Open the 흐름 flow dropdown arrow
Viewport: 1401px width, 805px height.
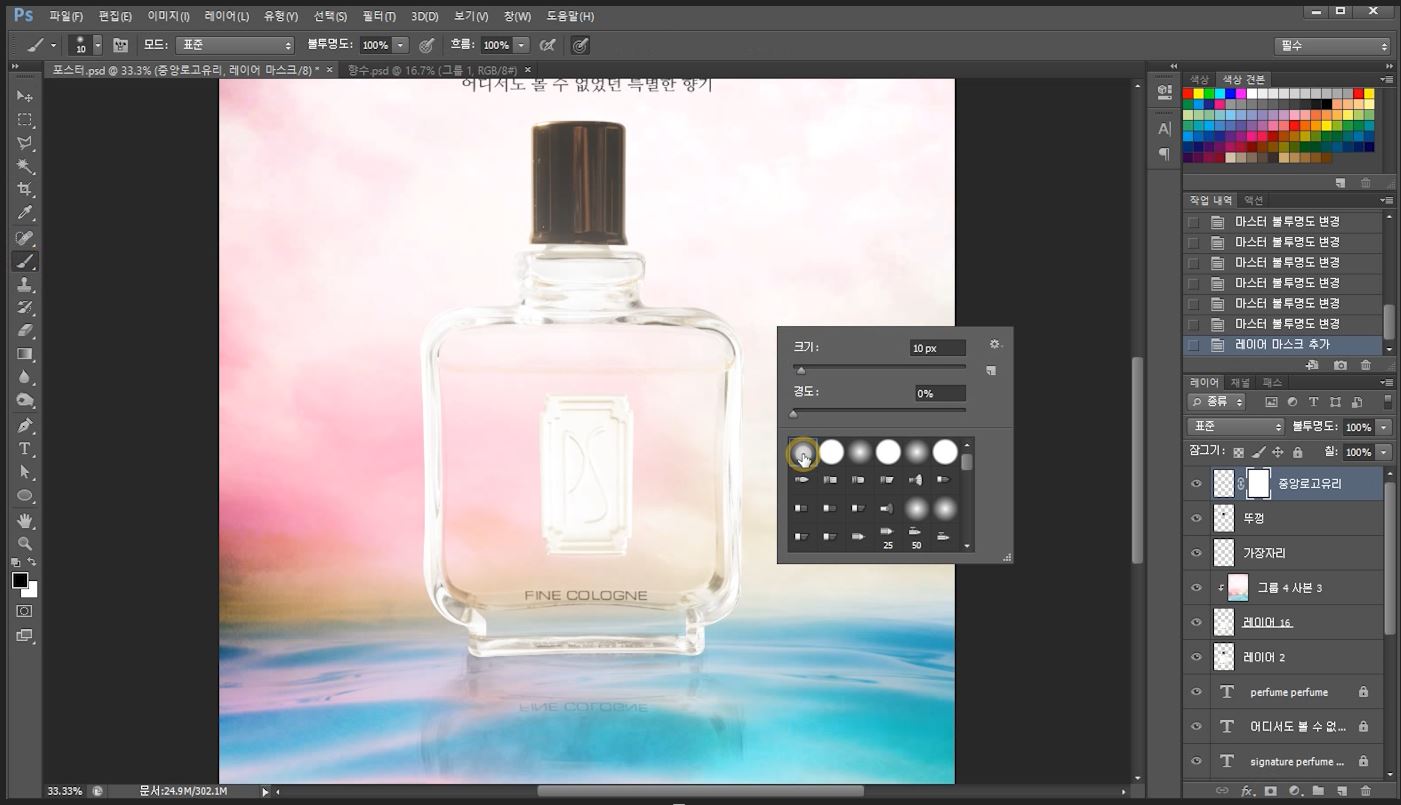(521, 45)
